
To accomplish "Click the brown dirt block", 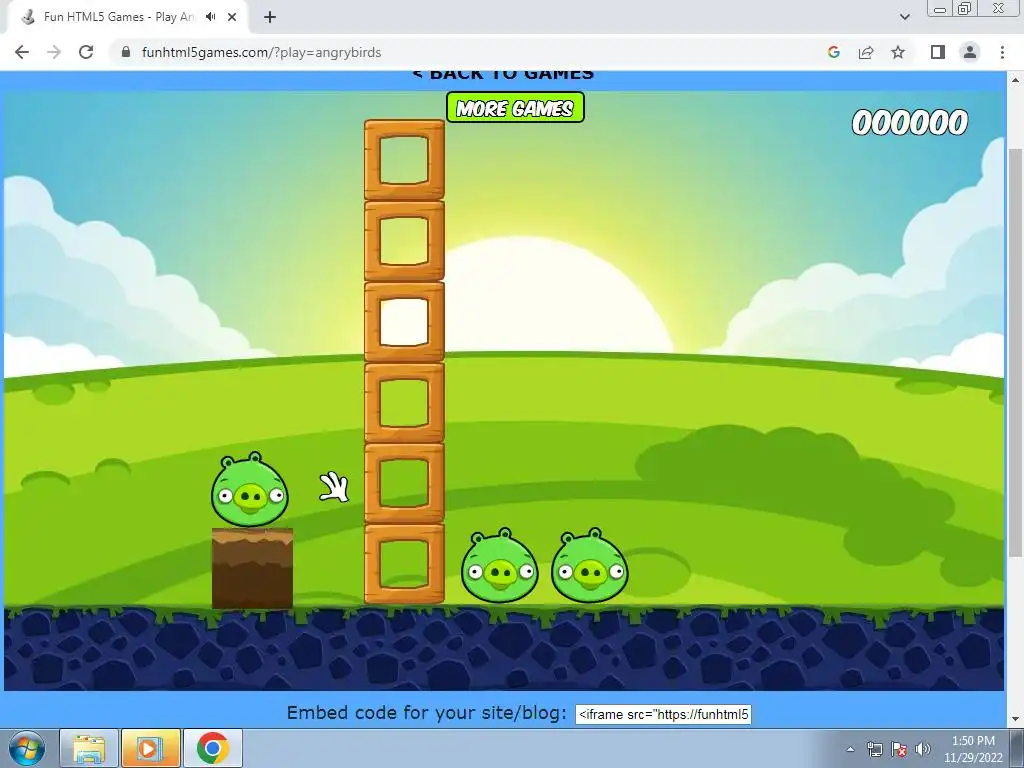I will coord(252,569).
